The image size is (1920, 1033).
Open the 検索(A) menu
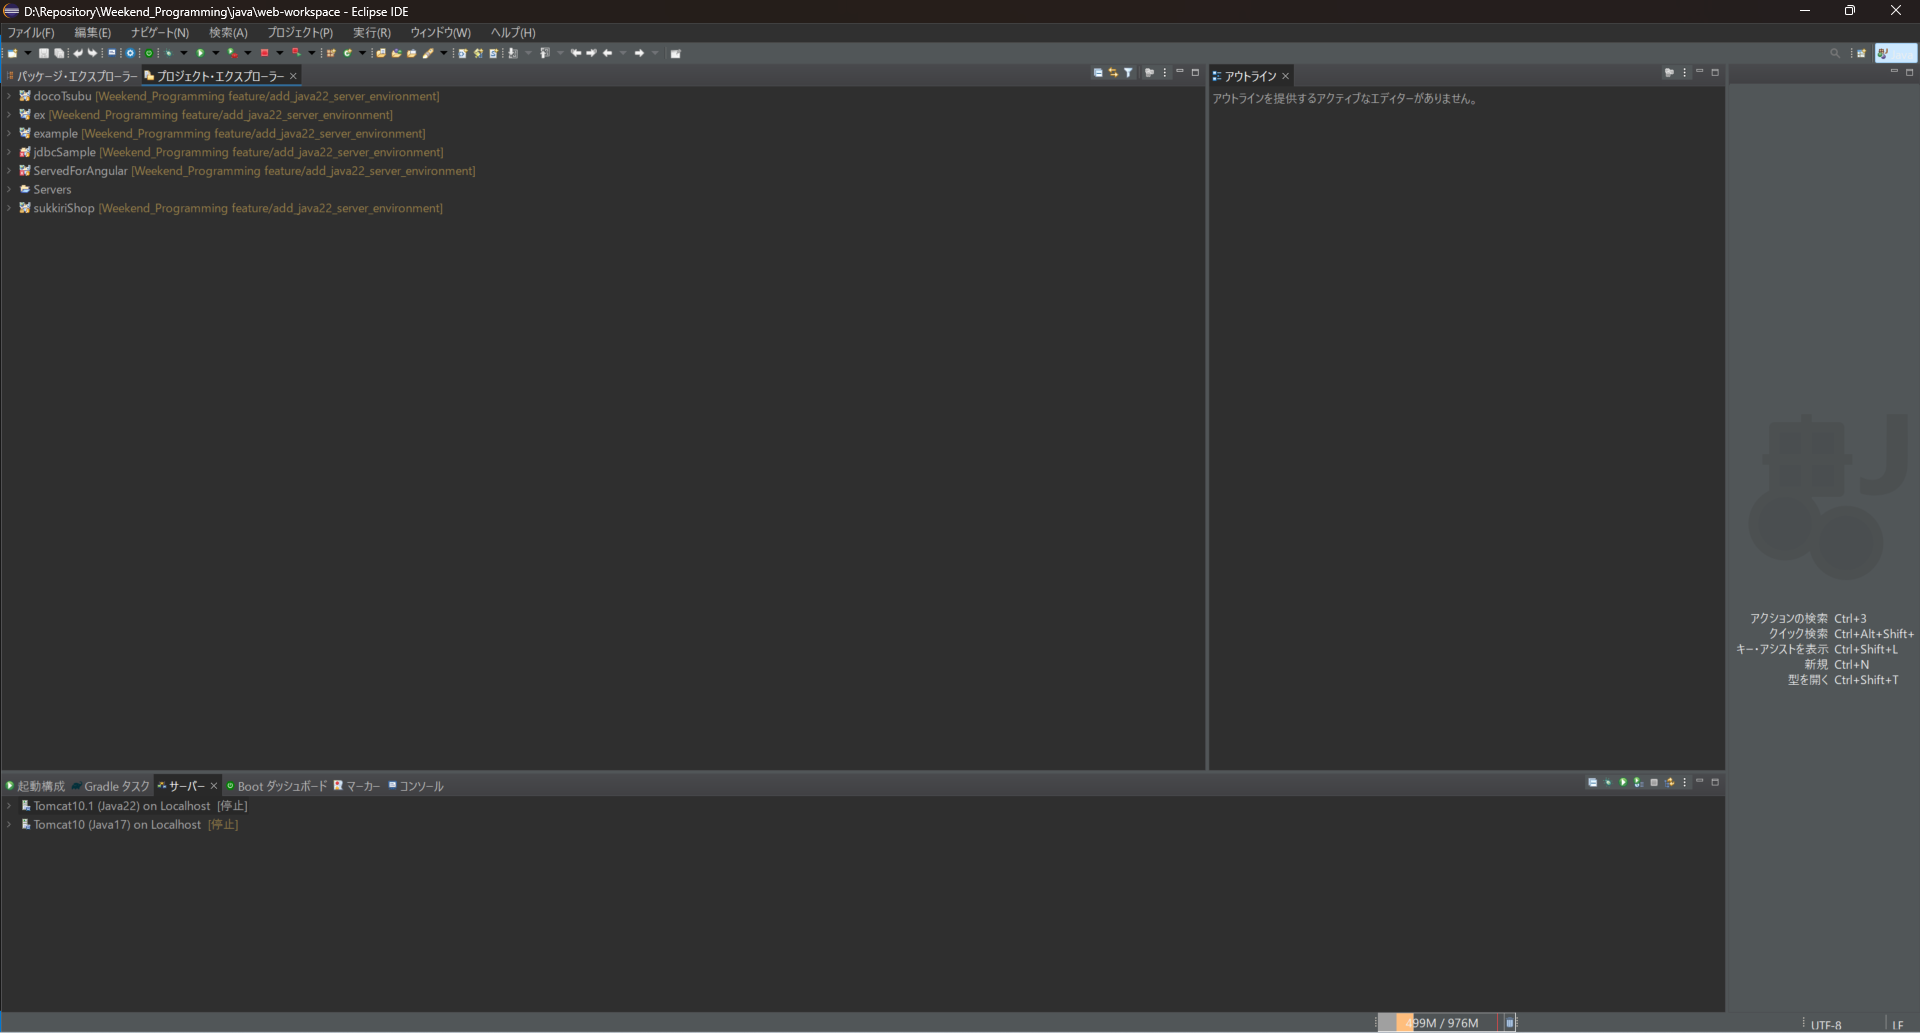tap(228, 33)
